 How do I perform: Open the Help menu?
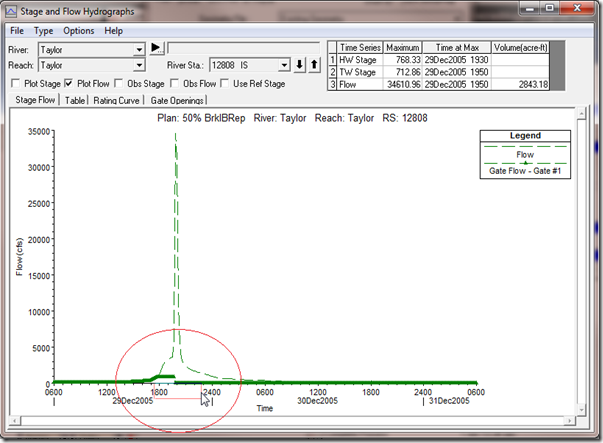pyautogui.click(x=113, y=31)
